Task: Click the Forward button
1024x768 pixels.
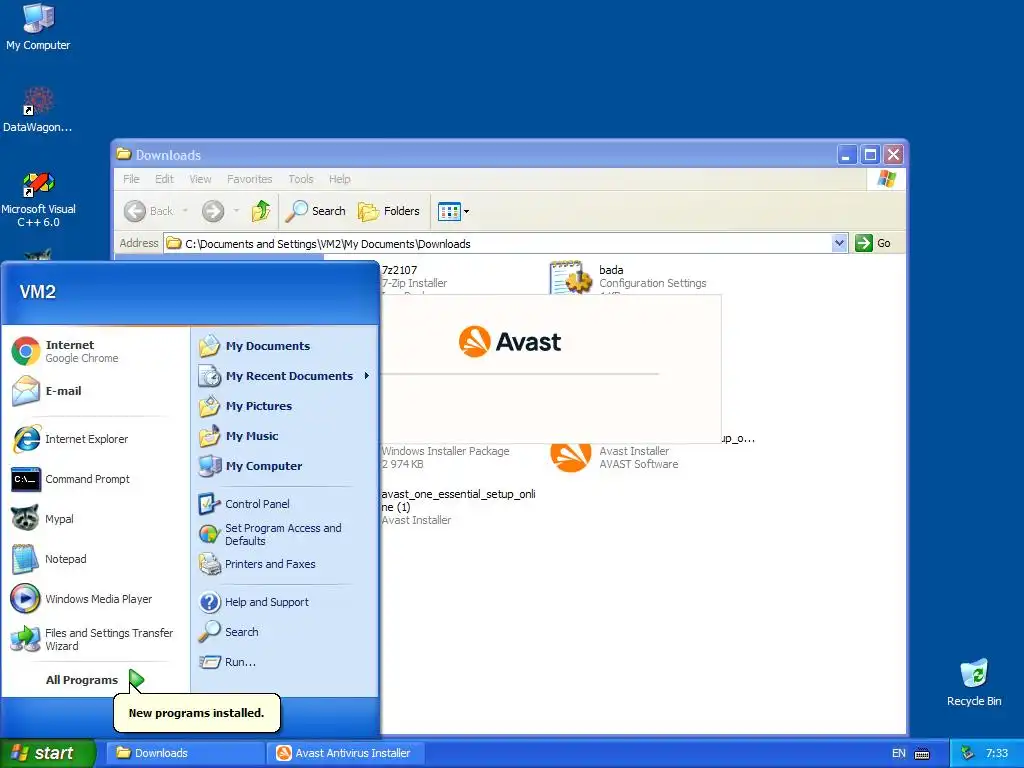Action: [x=213, y=211]
